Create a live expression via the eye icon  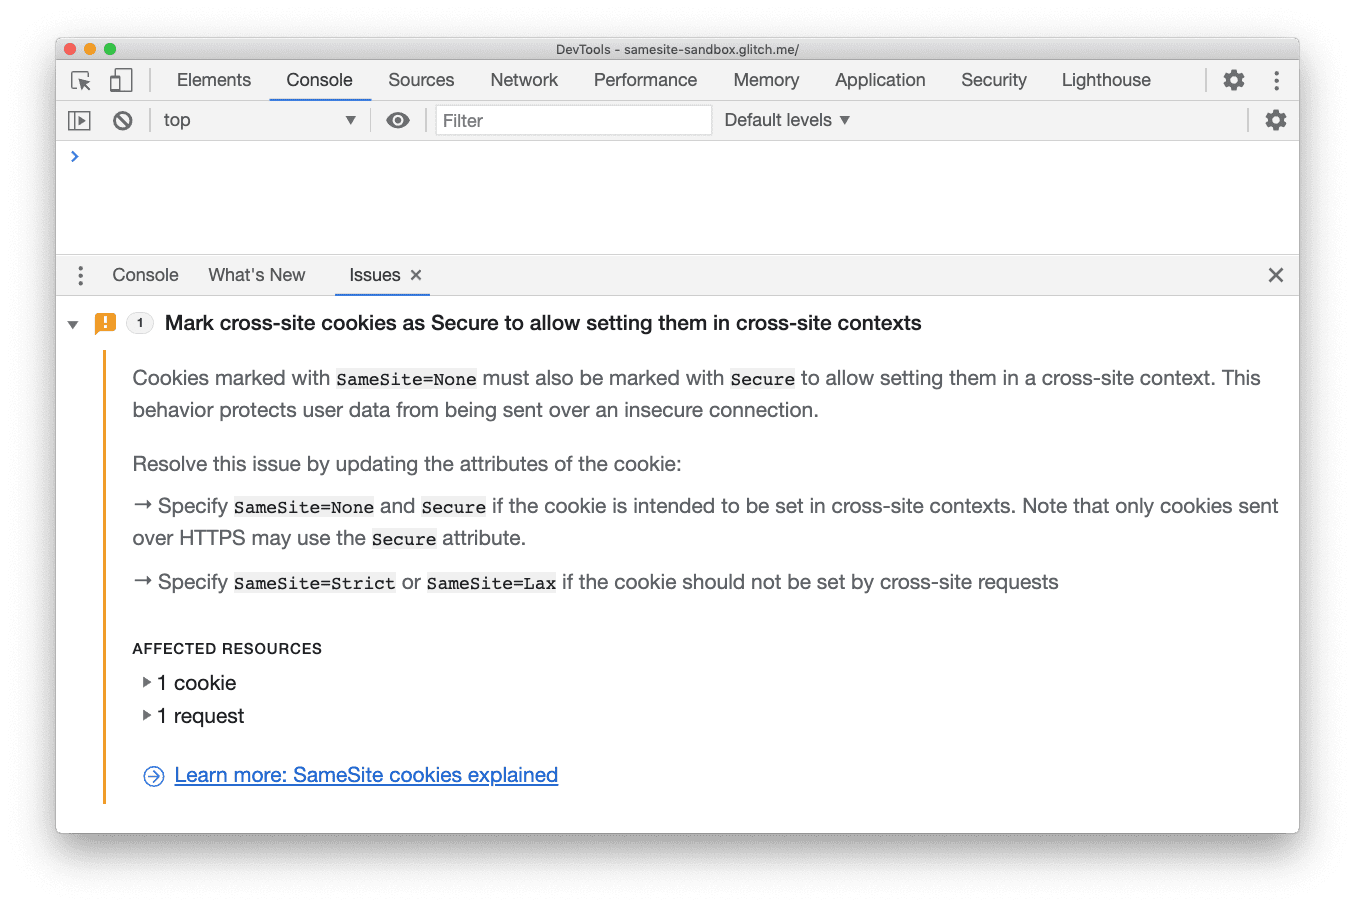tap(397, 119)
